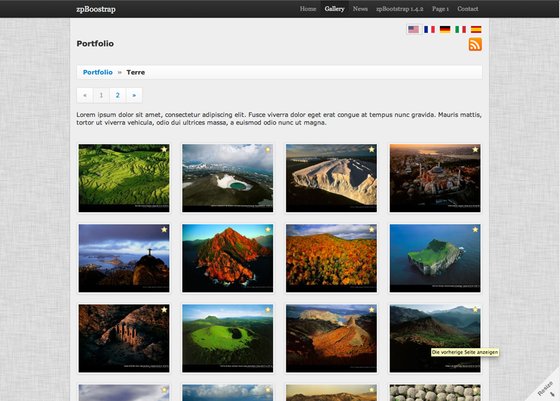Viewport: 560px width, 401px height.
Task: Go to the Contact page link
Action: (x=468, y=9)
